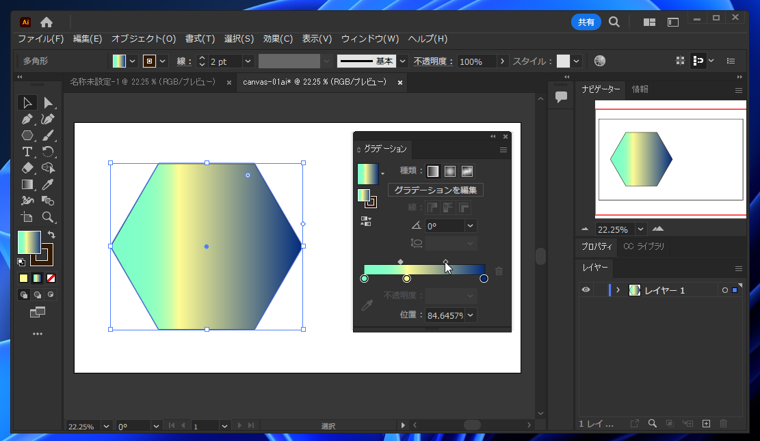
Task: Select the Type tool
Action: (x=27, y=152)
